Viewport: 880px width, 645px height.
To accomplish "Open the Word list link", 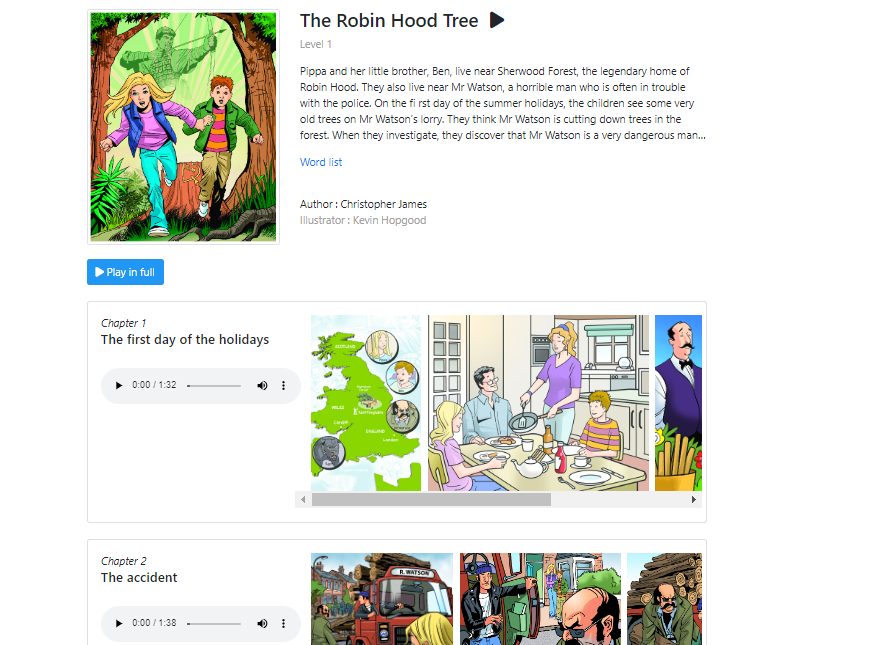I will [x=320, y=162].
